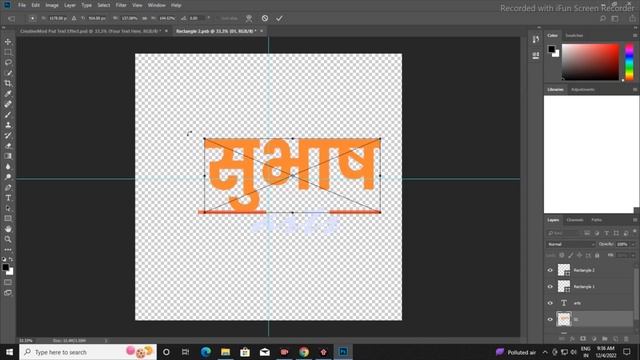The height and width of the screenshot is (360, 640).
Task: Delete layer using trash icon
Action: pos(626,339)
